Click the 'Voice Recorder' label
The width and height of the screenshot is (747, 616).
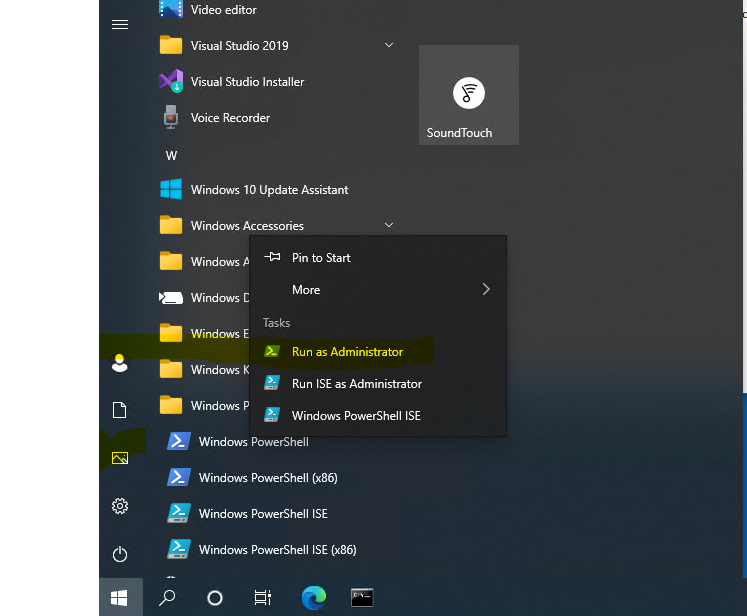(x=230, y=118)
